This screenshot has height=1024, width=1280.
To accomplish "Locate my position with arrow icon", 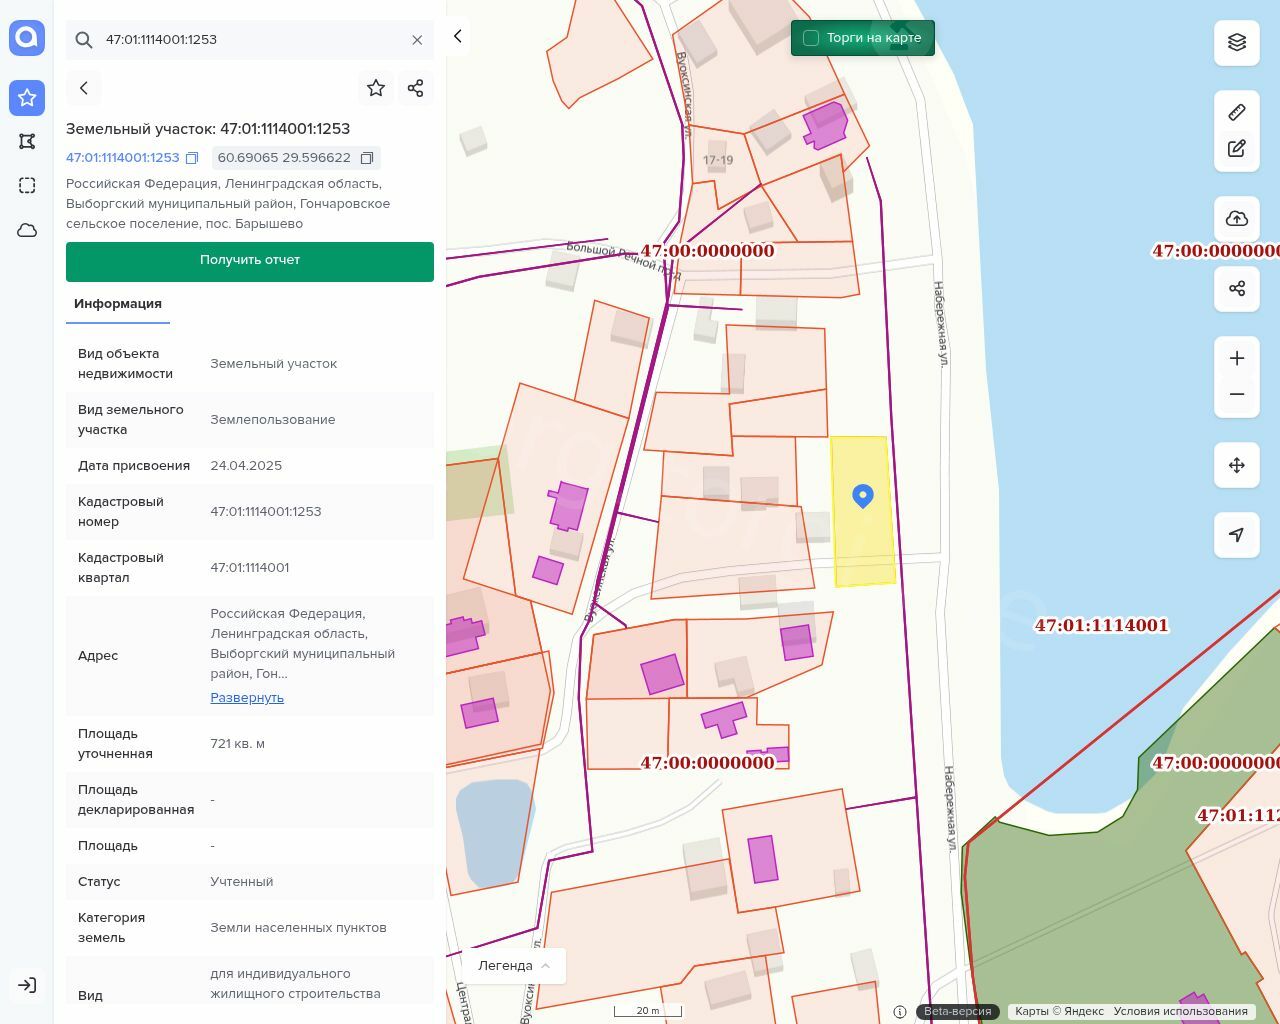I will click(x=1236, y=535).
